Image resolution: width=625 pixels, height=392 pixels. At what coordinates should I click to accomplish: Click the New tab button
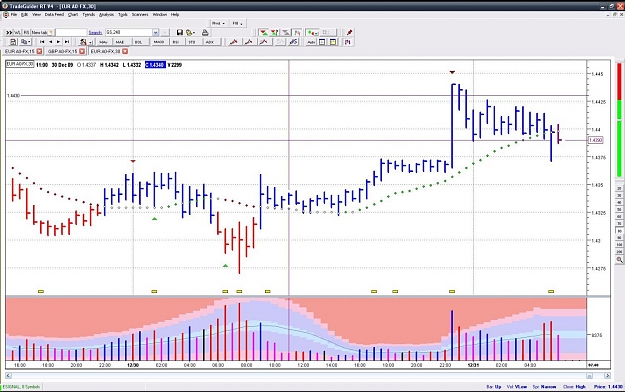tap(42, 32)
